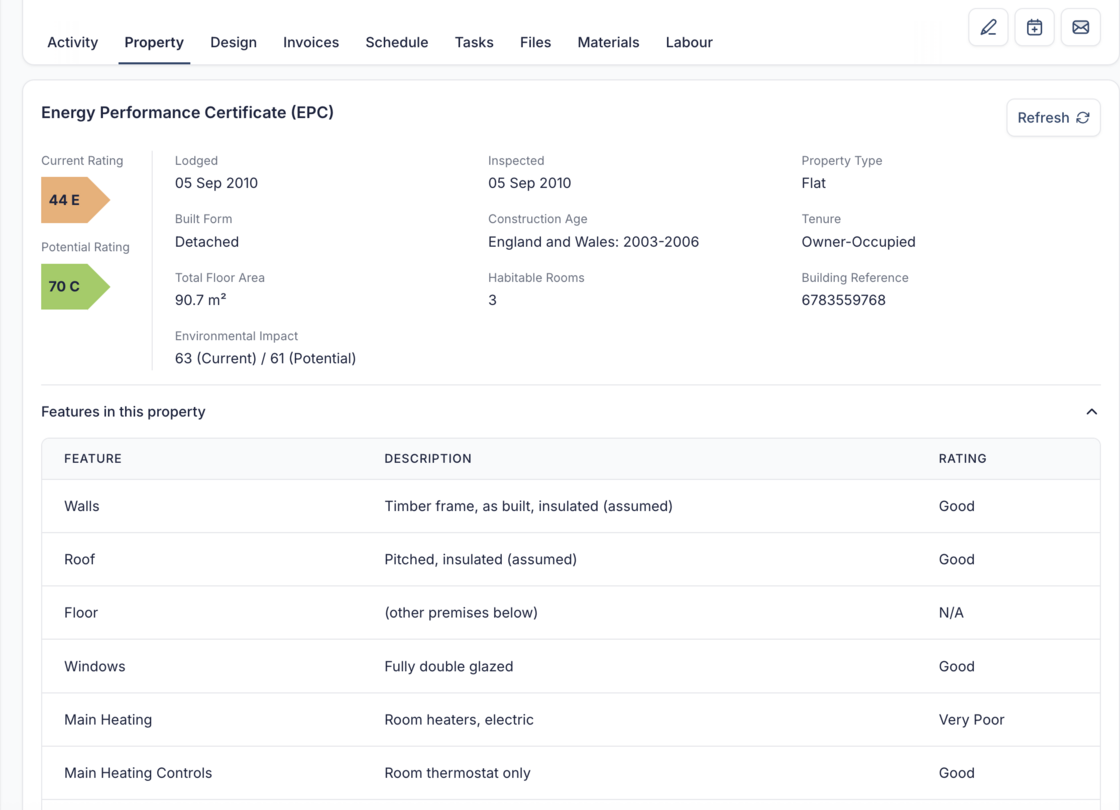Click the pencil edit icon

coord(988,28)
